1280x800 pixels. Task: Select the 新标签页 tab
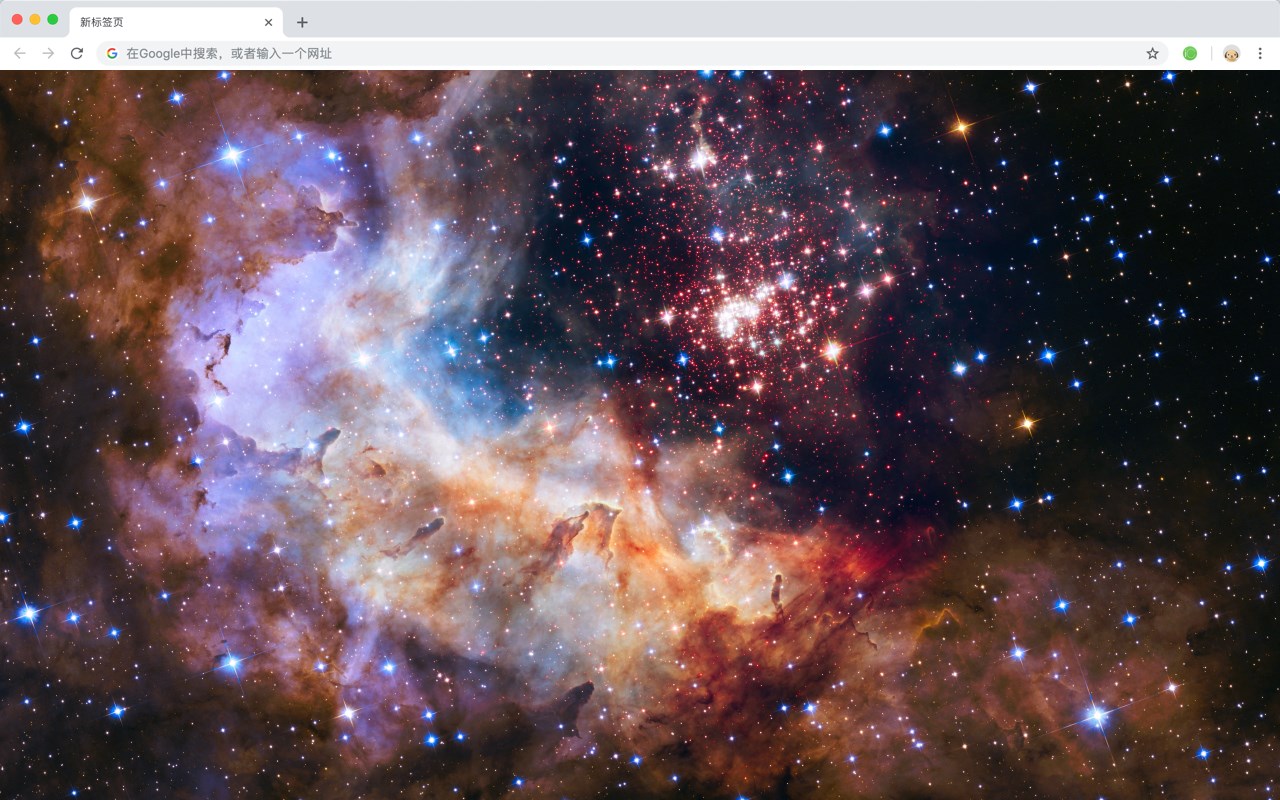click(x=175, y=22)
